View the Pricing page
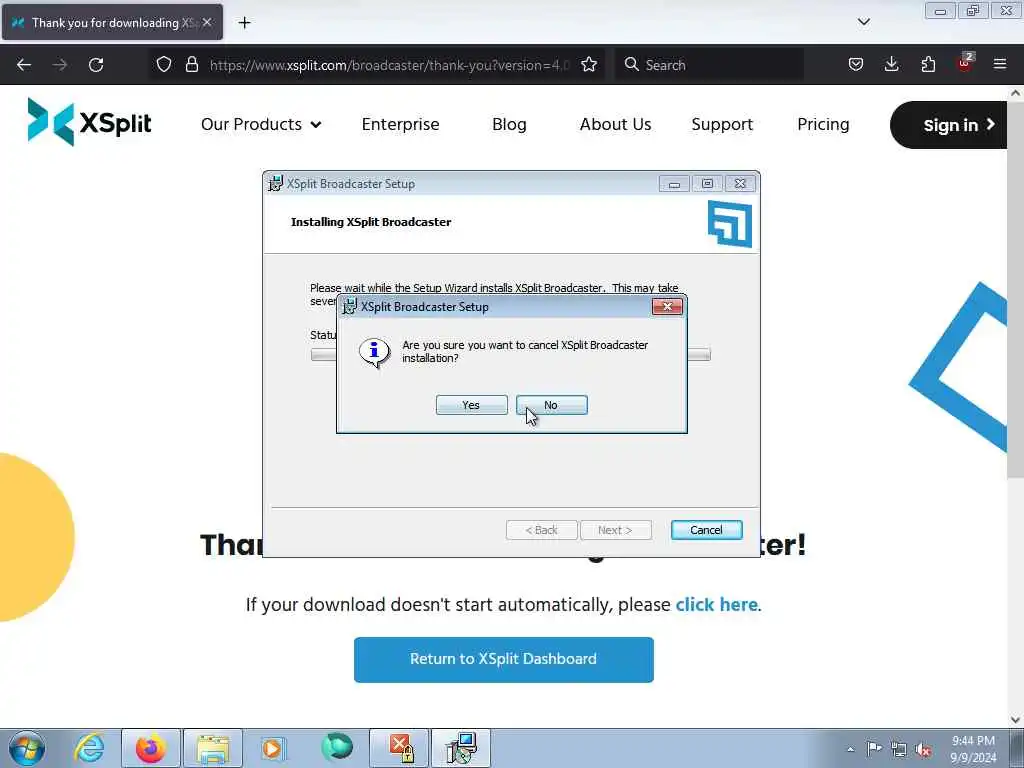Screen dimensions: 1024x768 point(823,124)
